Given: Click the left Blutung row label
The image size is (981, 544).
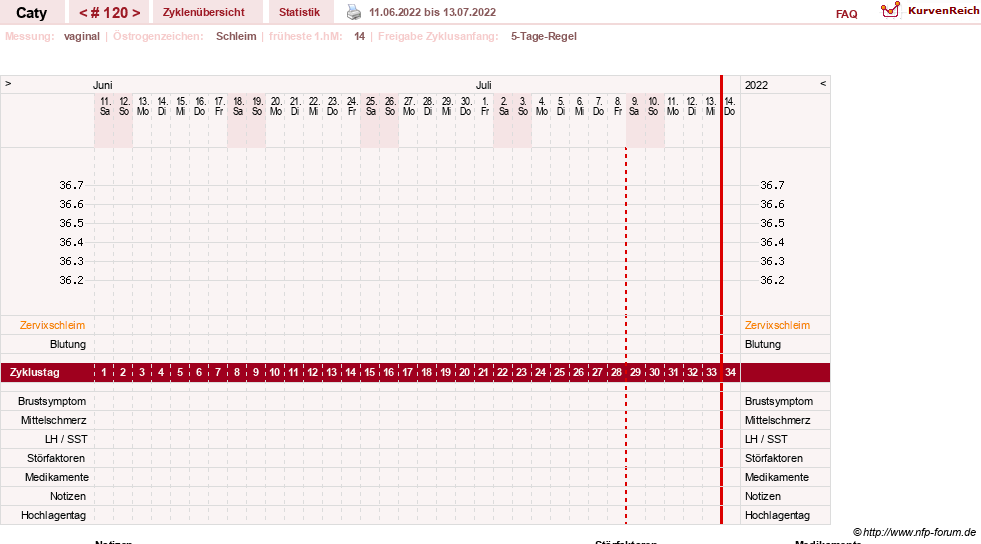Looking at the screenshot, I should point(68,345).
